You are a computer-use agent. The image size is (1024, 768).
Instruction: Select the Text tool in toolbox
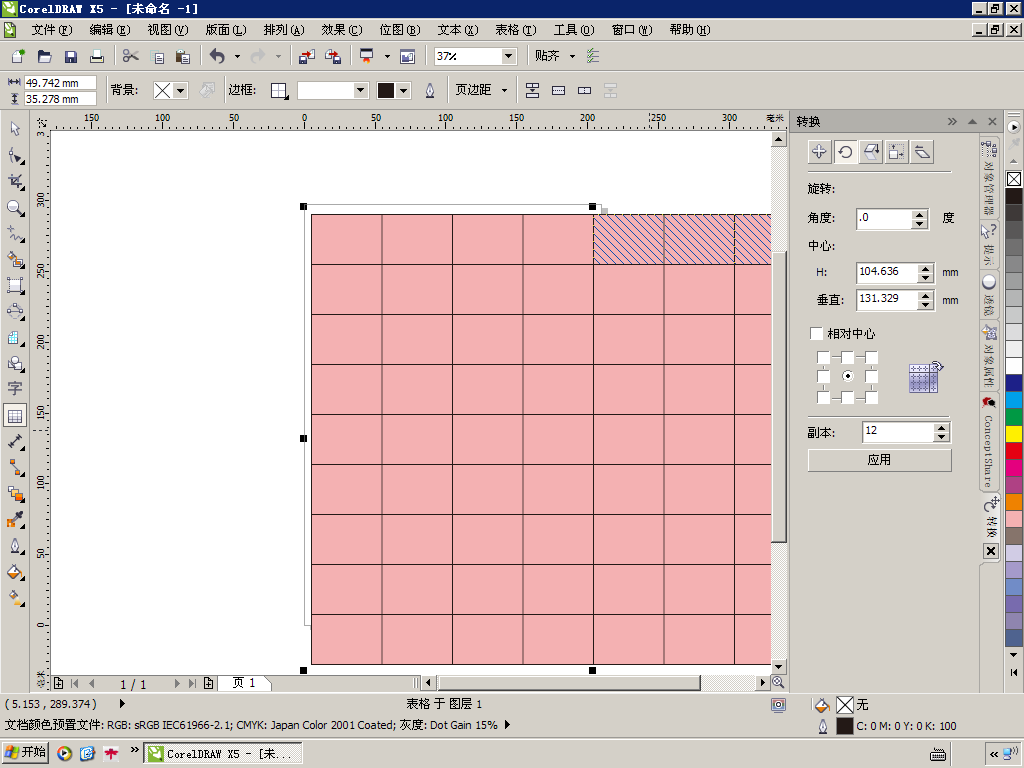coord(15,389)
